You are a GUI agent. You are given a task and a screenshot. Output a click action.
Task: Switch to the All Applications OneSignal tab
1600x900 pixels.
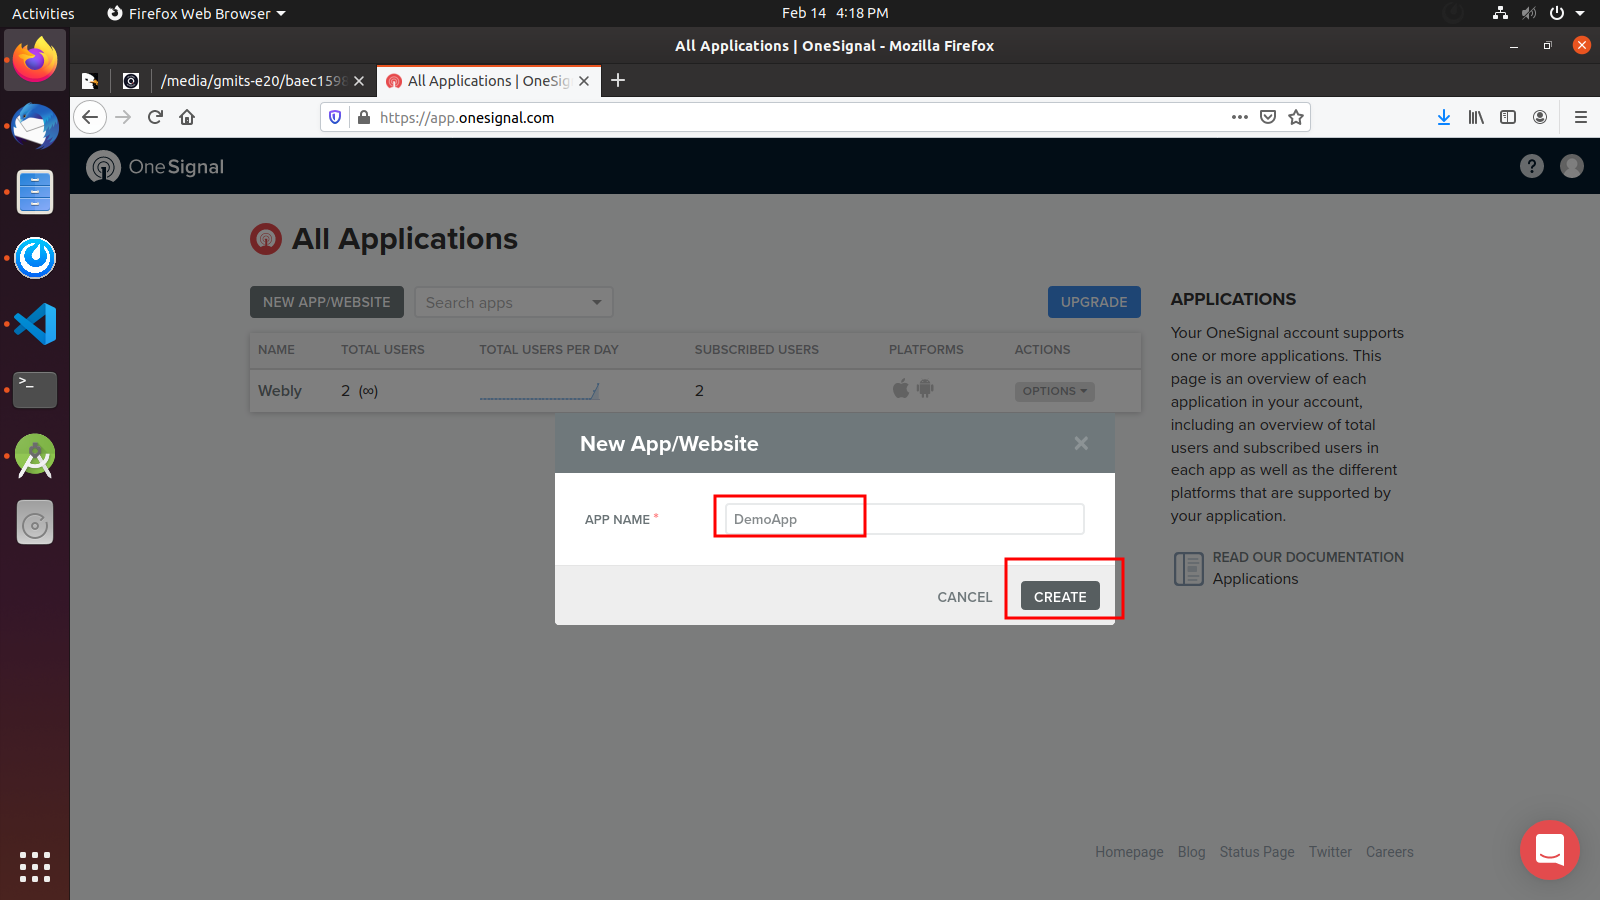click(480, 81)
